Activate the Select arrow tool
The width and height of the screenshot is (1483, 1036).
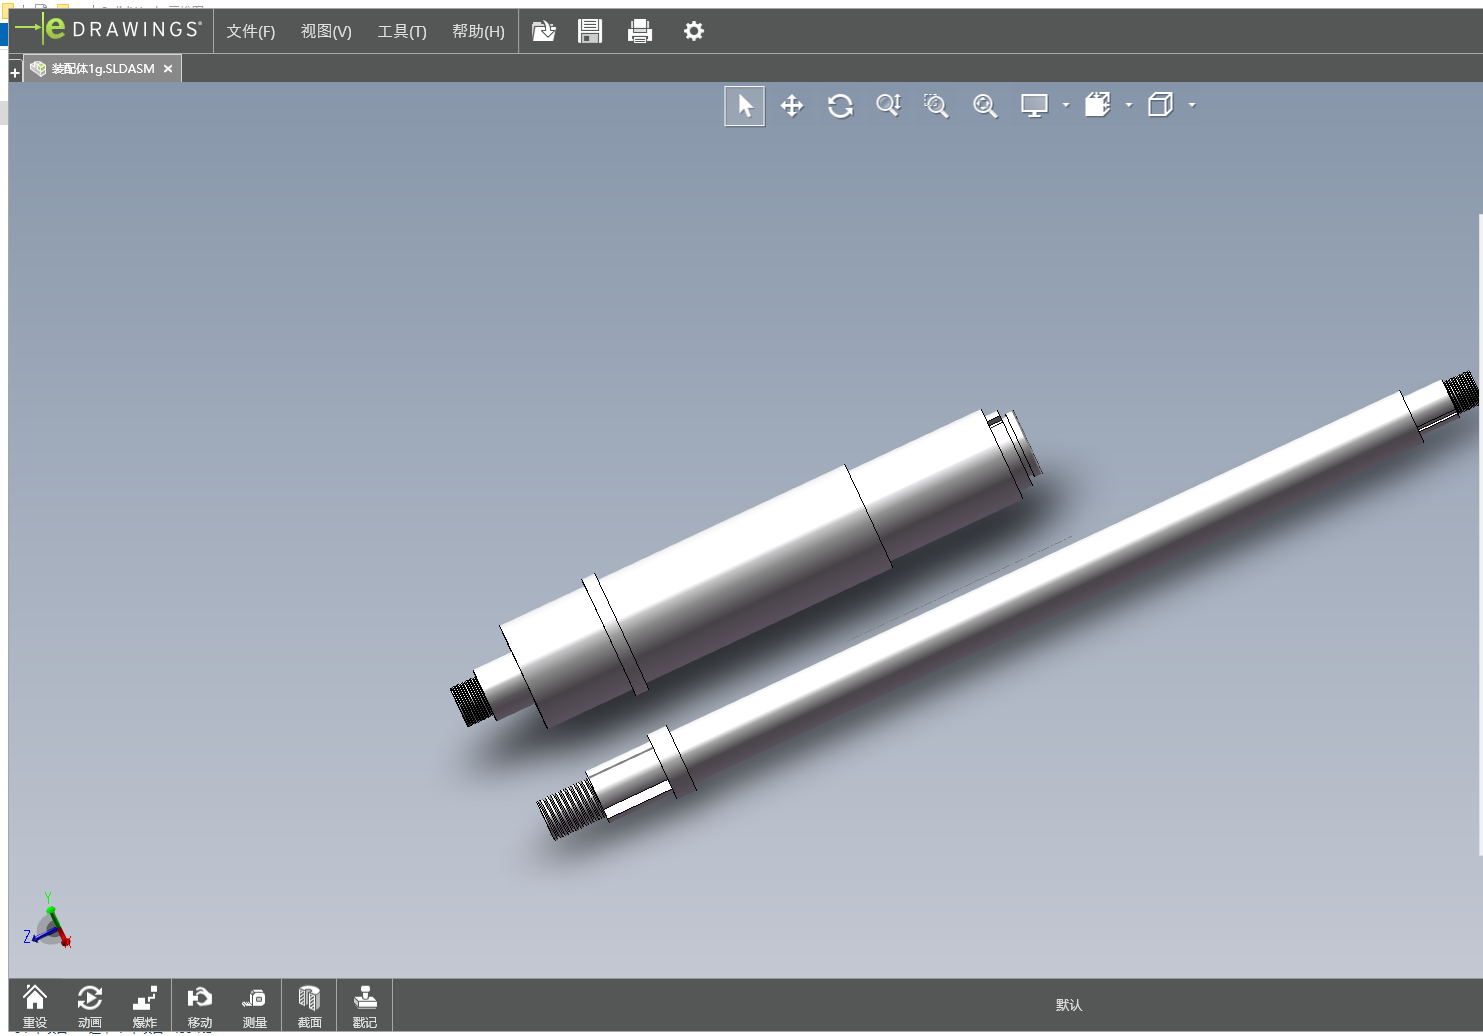pyautogui.click(x=745, y=106)
